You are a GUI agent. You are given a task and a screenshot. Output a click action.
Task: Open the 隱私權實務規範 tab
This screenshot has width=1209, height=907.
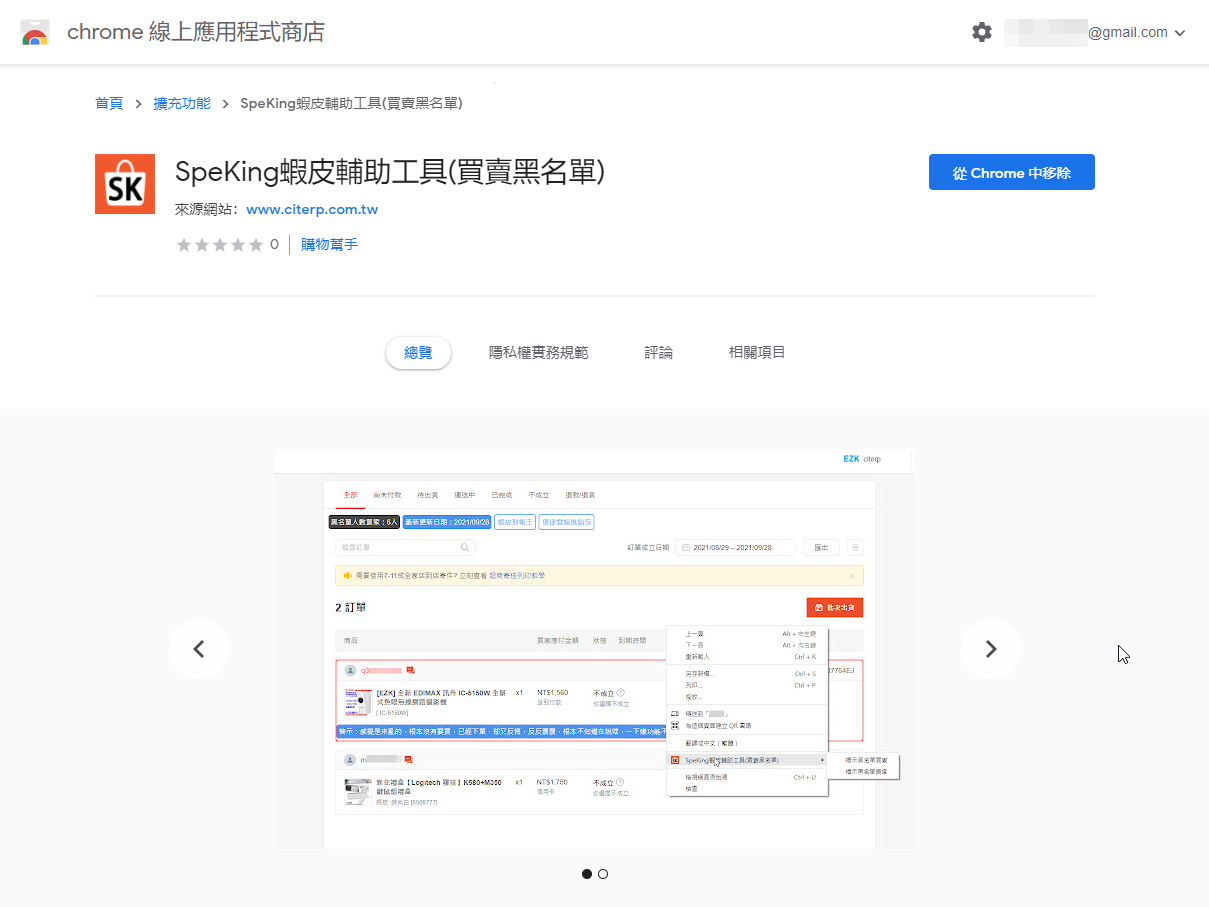(538, 353)
